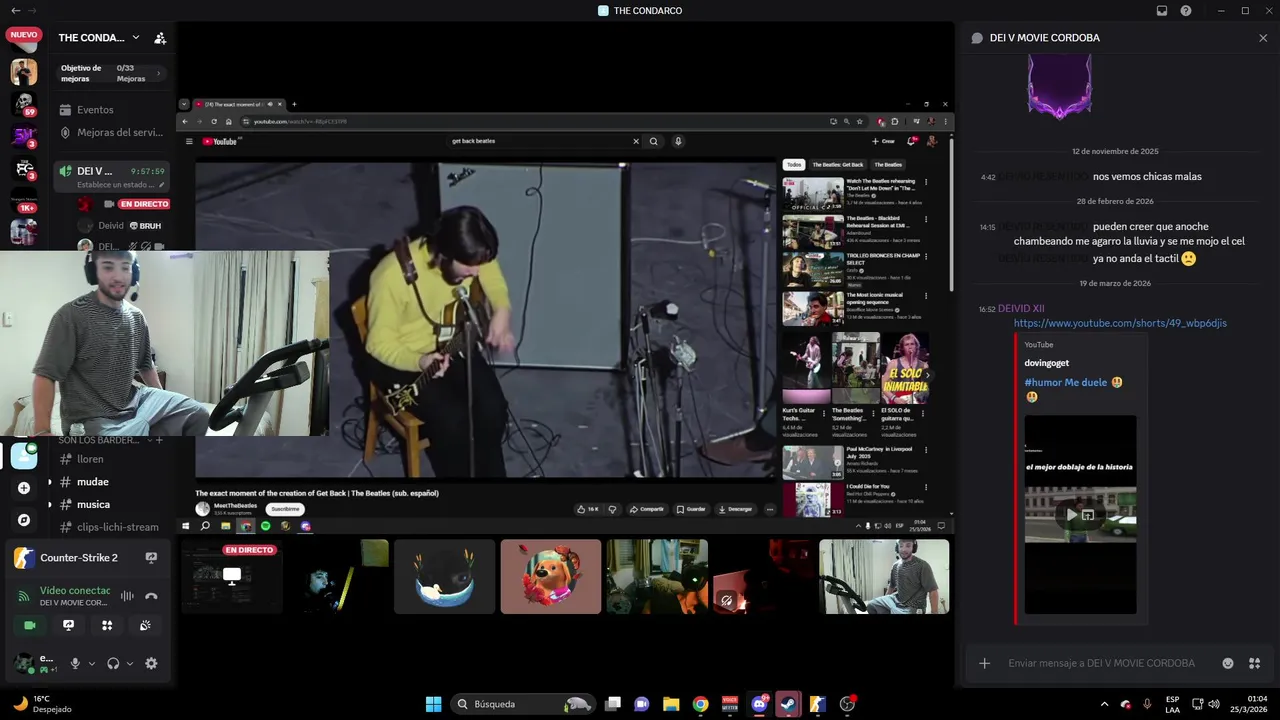Viewport: 1280px width, 720px height.
Task: Select the bird avatar participant tile
Action: (x=445, y=577)
